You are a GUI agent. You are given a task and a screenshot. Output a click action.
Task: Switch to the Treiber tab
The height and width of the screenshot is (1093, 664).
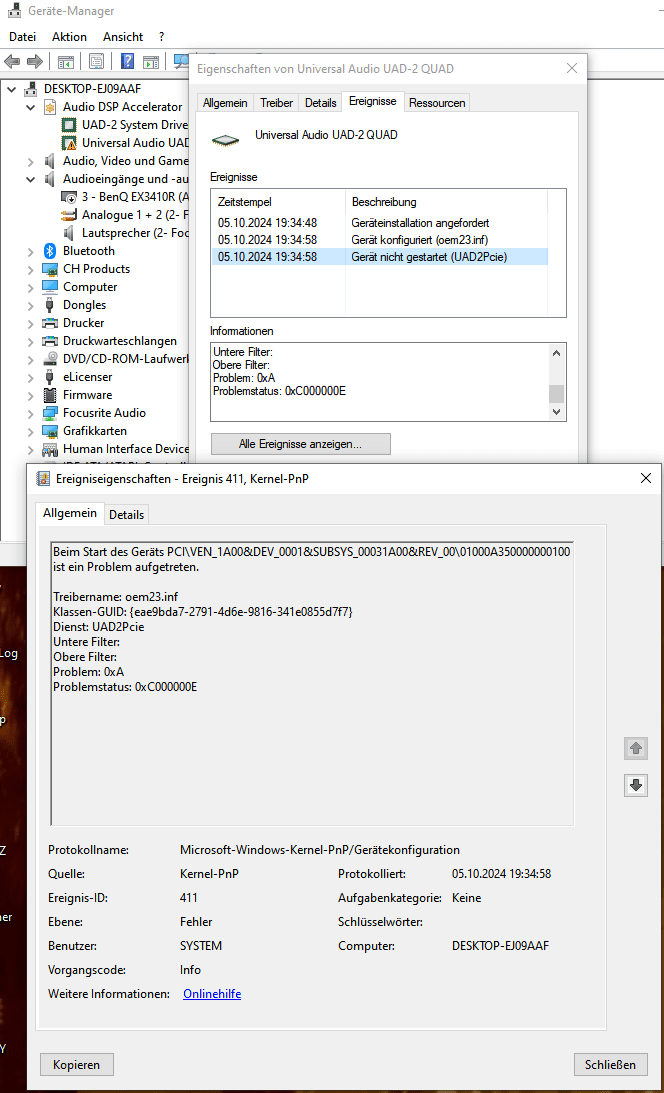(277, 103)
